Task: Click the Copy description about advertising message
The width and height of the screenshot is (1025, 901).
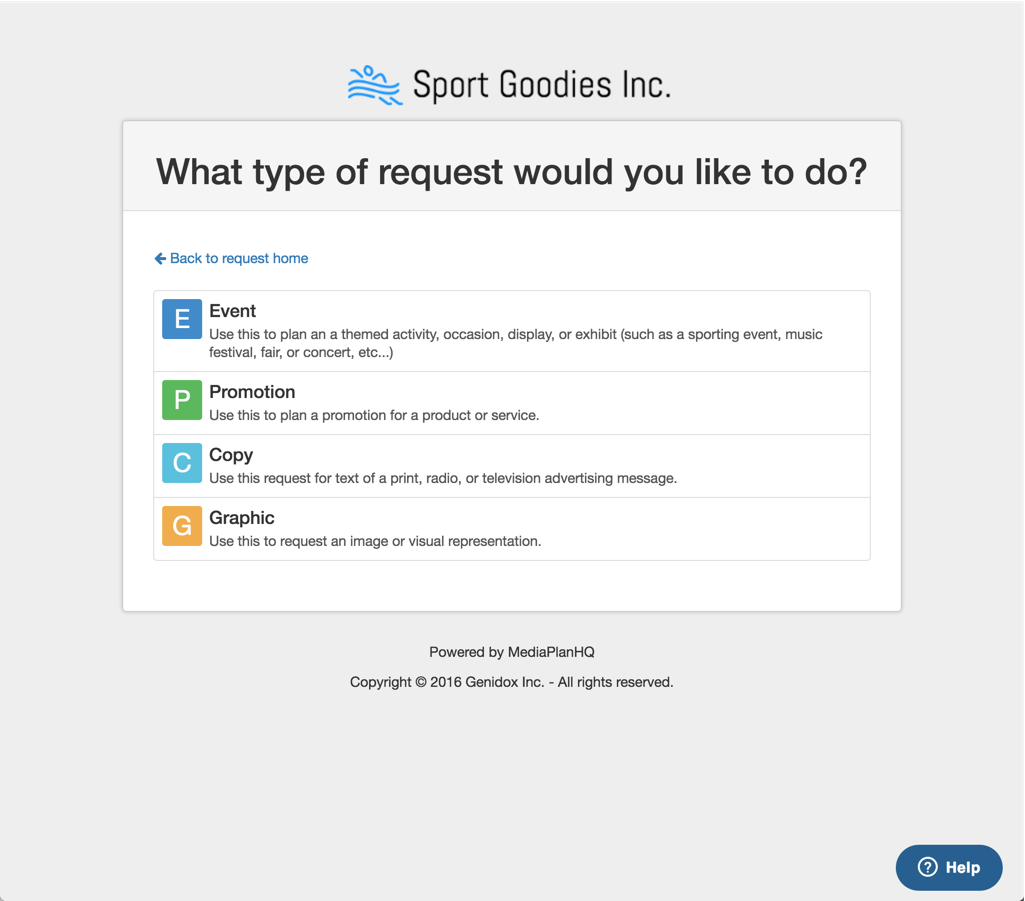Action: [443, 478]
